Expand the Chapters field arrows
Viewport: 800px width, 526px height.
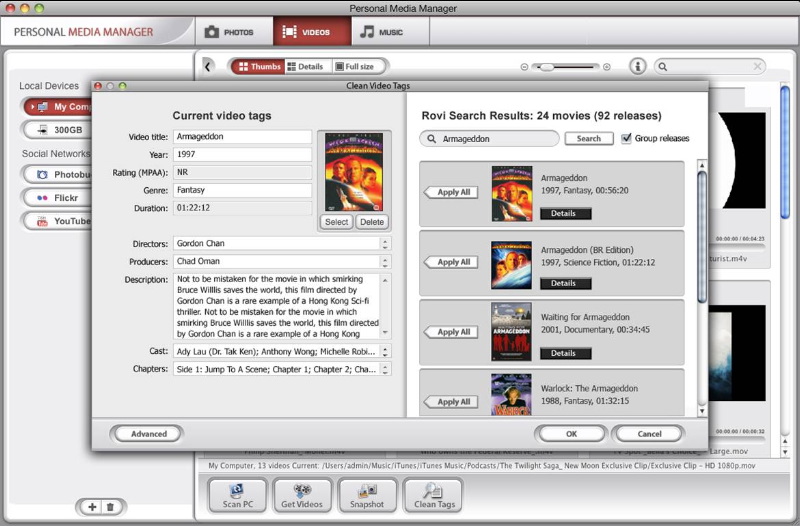pos(385,369)
